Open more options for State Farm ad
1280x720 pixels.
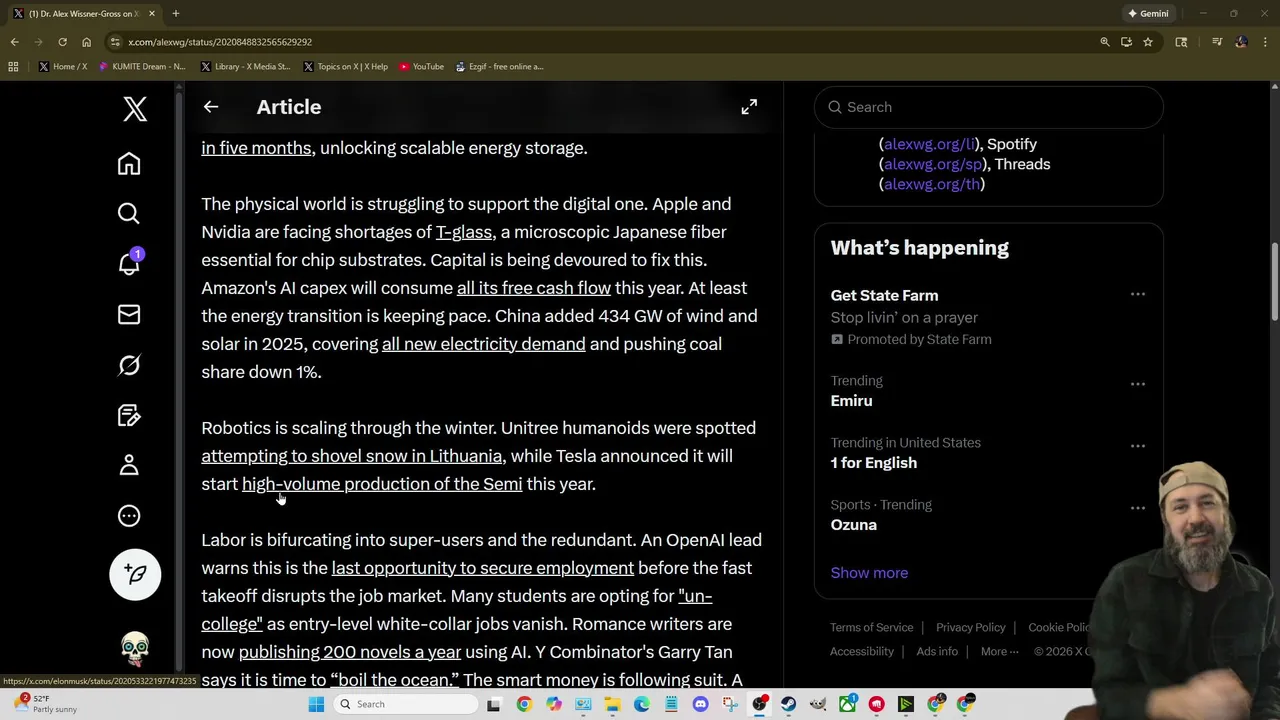coord(1138,295)
